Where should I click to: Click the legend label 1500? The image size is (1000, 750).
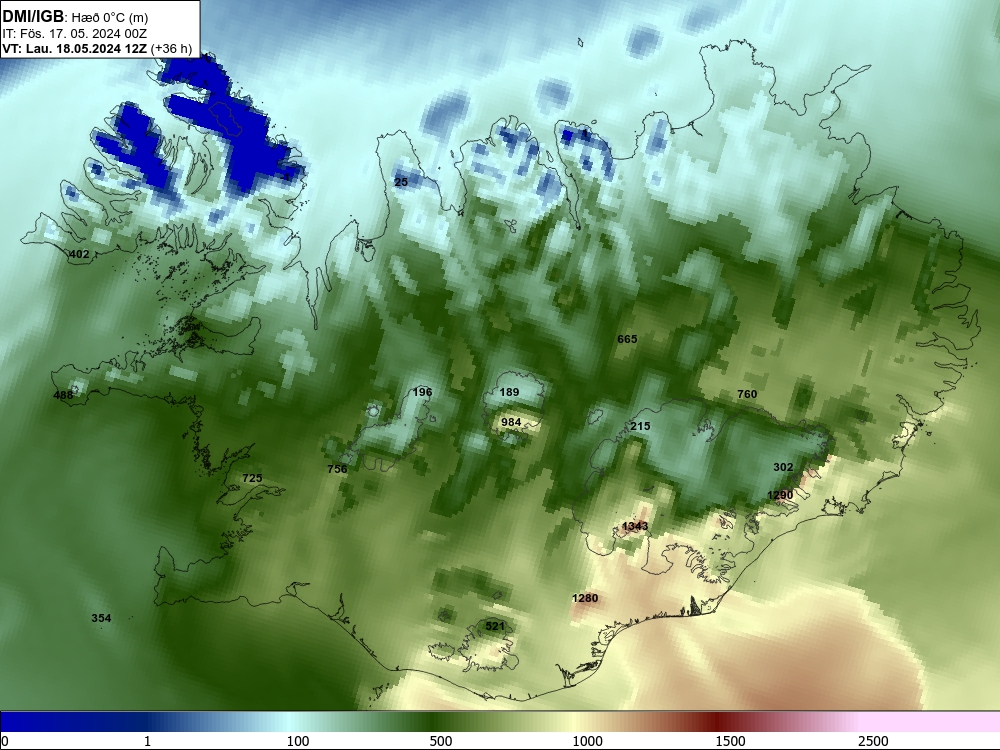point(730,741)
